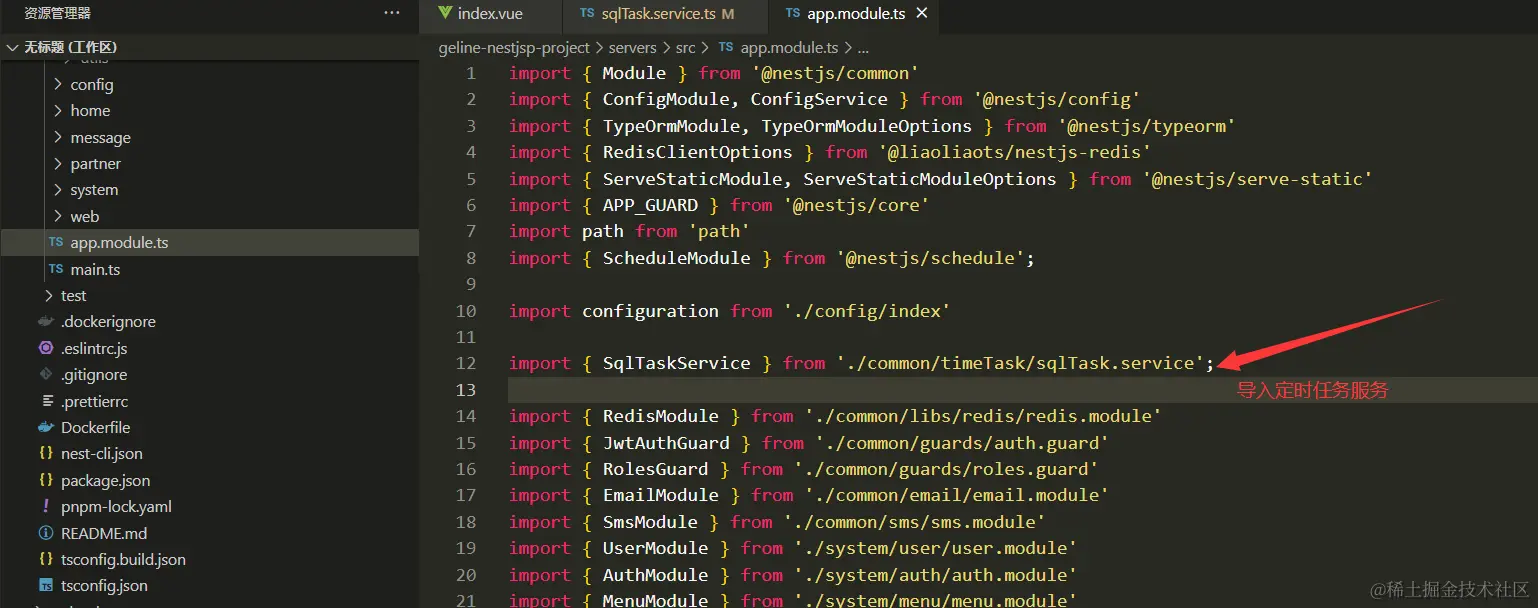The height and width of the screenshot is (608, 1538).
Task: Open the explorer more actions ellipsis
Action: pos(392,13)
